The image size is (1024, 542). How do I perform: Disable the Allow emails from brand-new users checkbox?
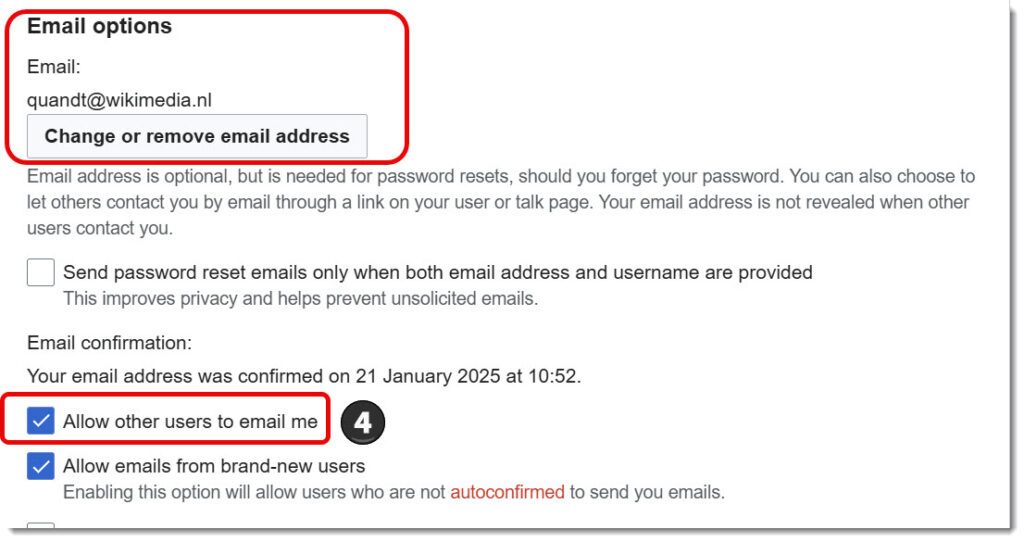tap(40, 466)
